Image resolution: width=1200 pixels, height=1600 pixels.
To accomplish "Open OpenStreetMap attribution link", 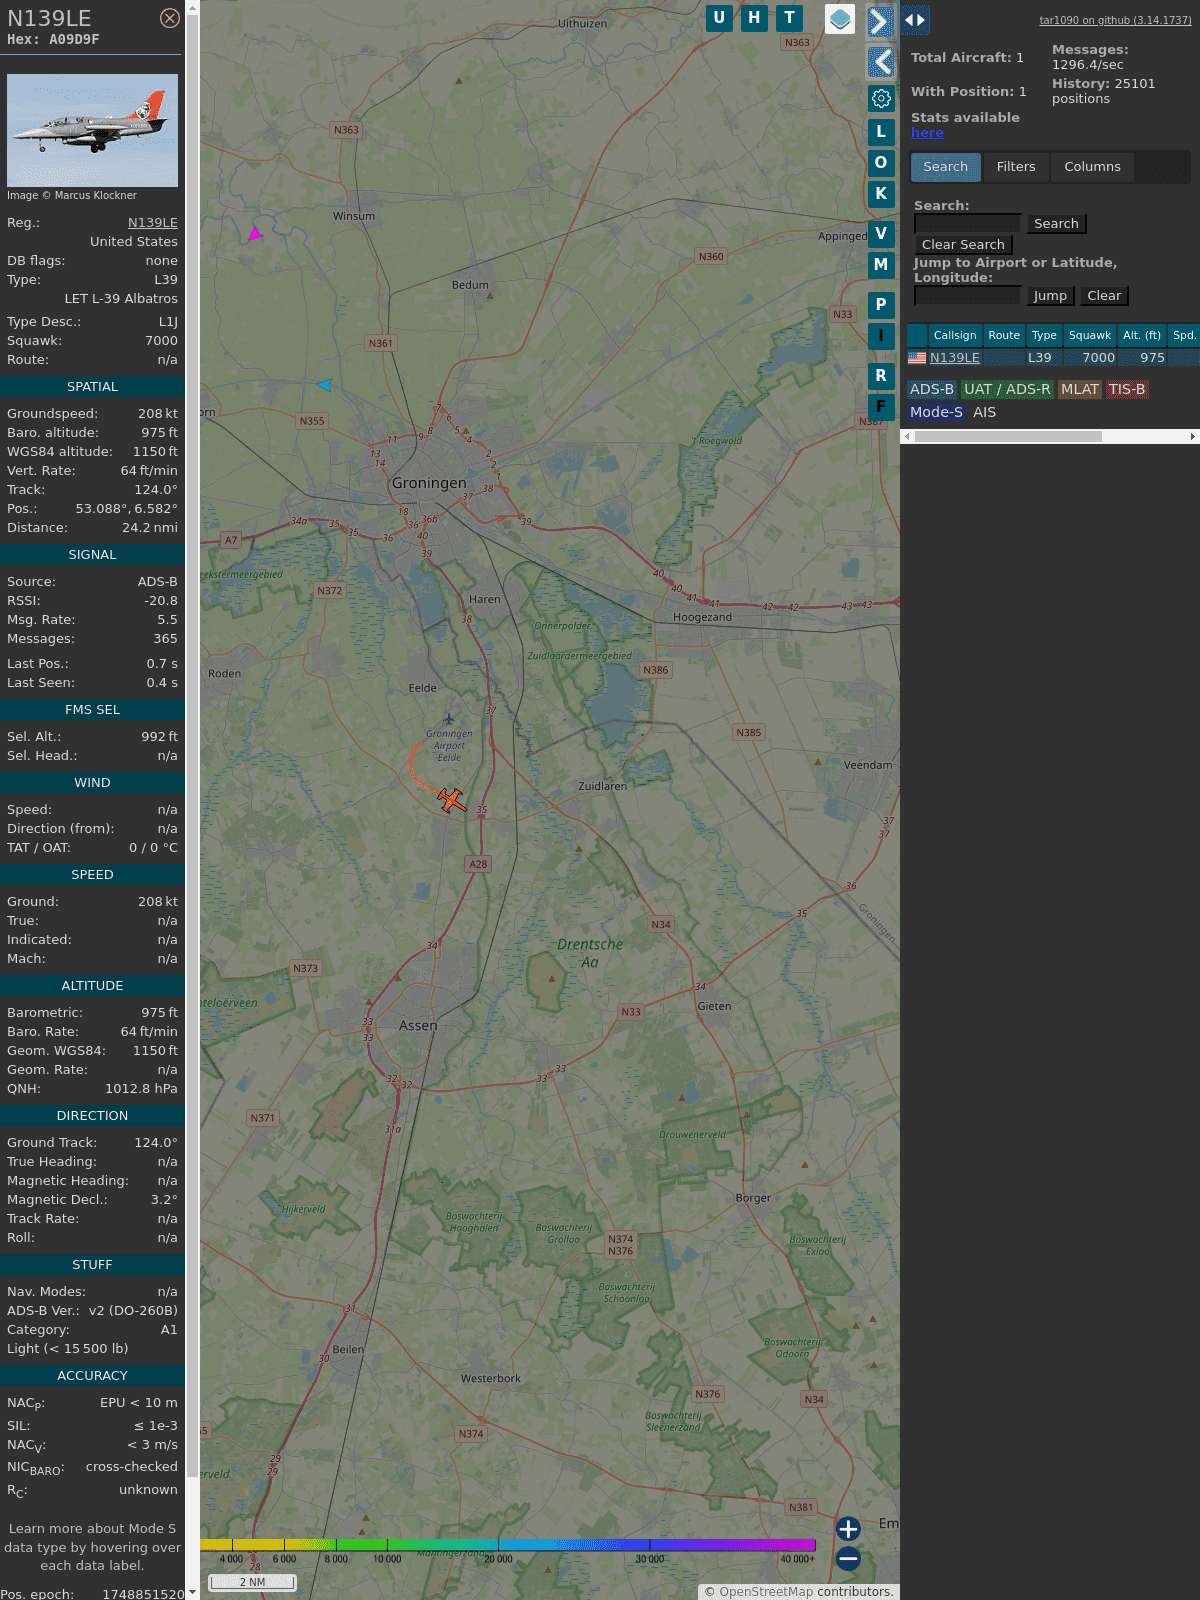I will coord(766,1592).
